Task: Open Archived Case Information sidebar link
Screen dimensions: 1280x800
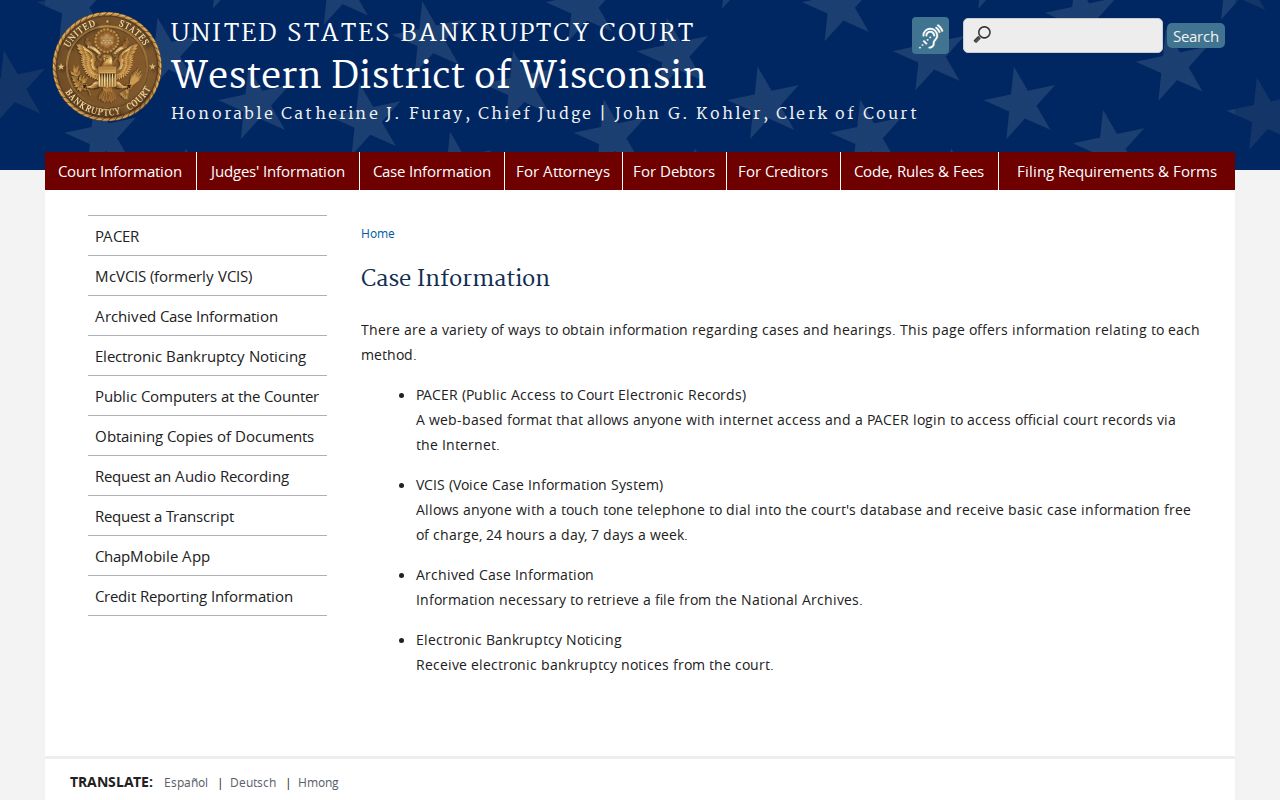Action: 207,316
